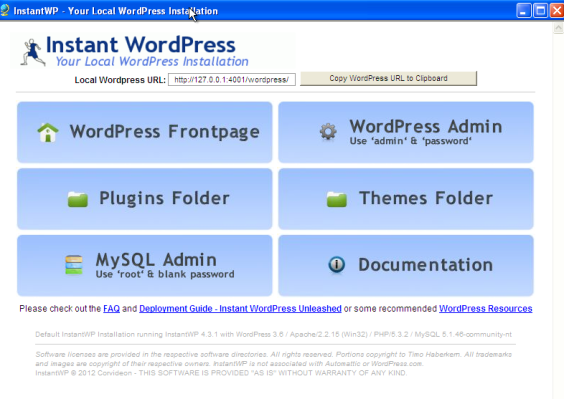
Task: Click inside the Local Wordpress URL field
Action: coord(232,80)
